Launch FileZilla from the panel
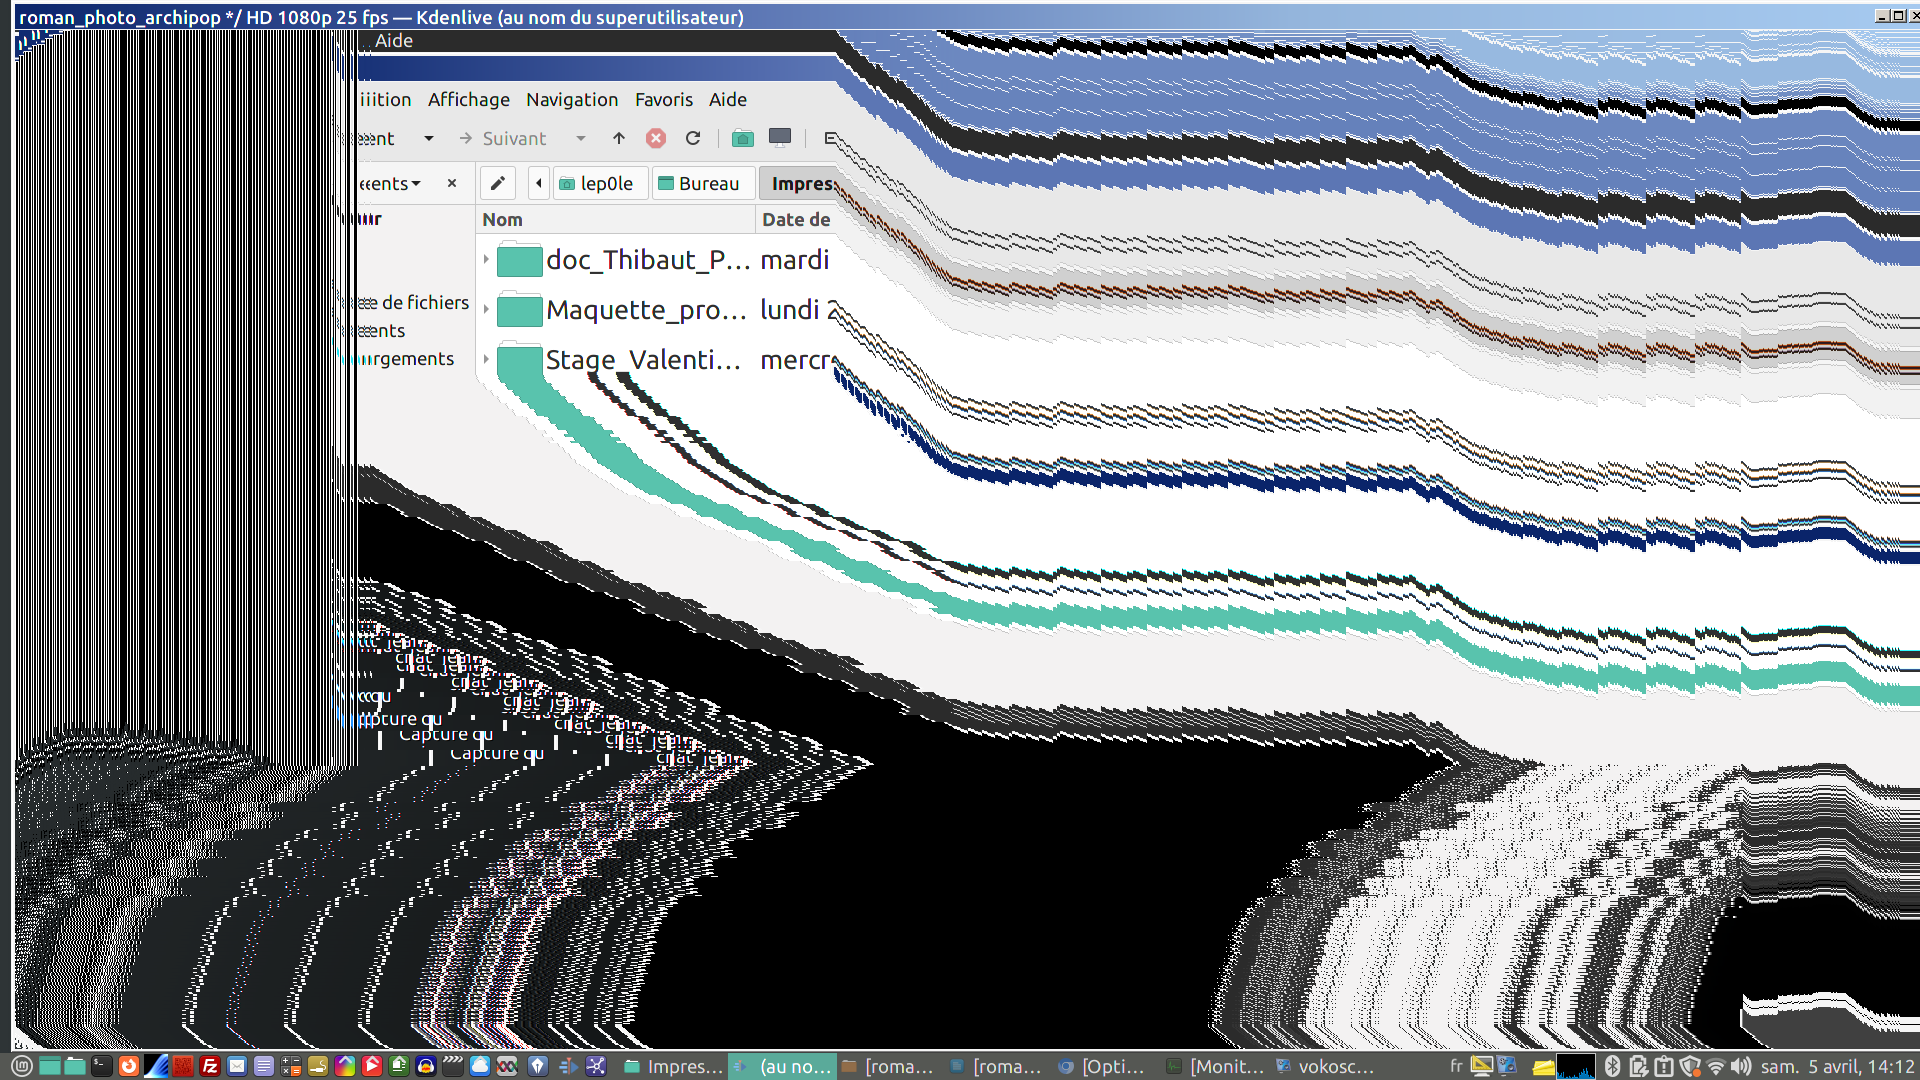The width and height of the screenshot is (1920, 1080). pyautogui.click(x=210, y=1066)
